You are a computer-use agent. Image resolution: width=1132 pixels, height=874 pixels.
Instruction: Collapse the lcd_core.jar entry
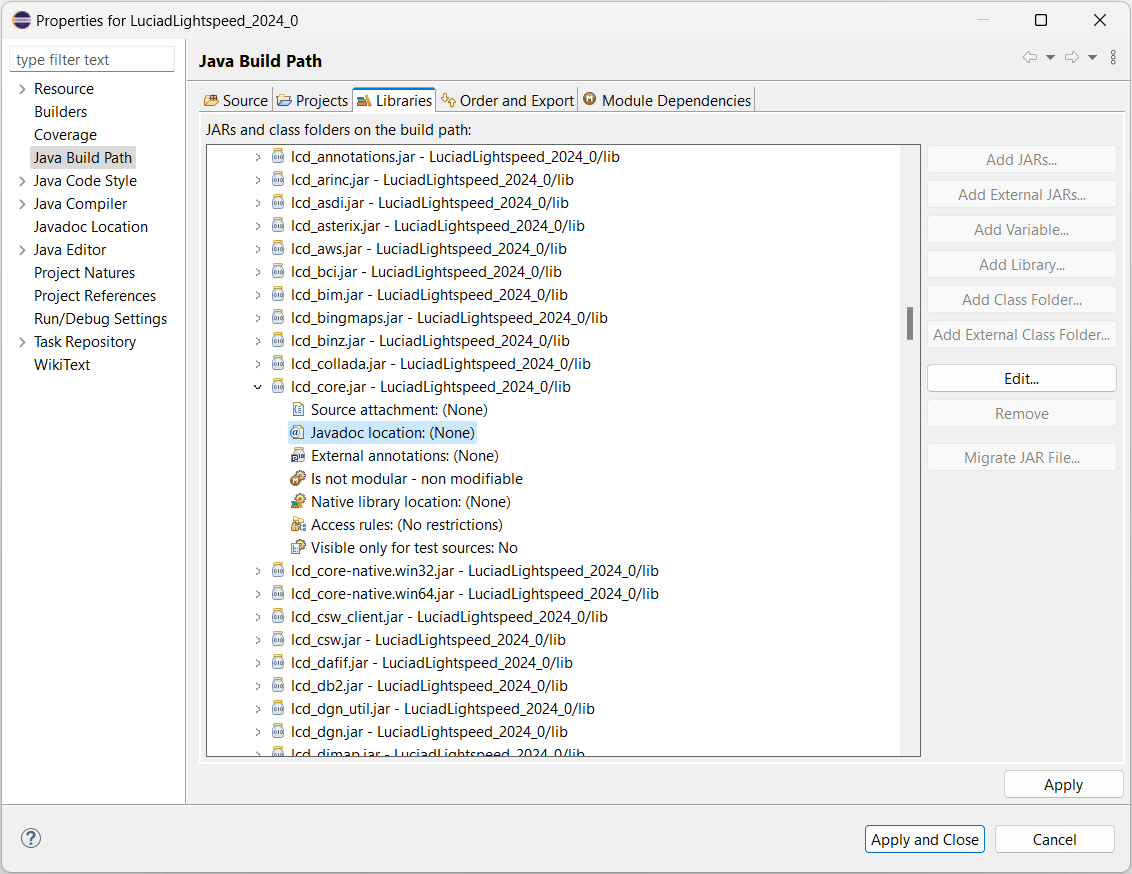tap(257, 386)
